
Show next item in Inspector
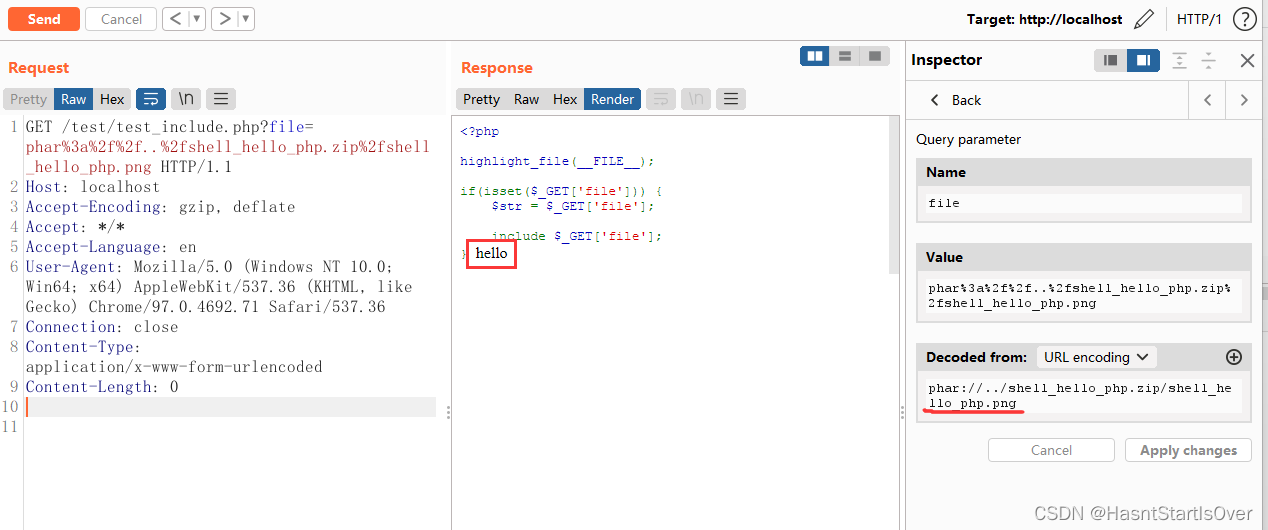1243,100
